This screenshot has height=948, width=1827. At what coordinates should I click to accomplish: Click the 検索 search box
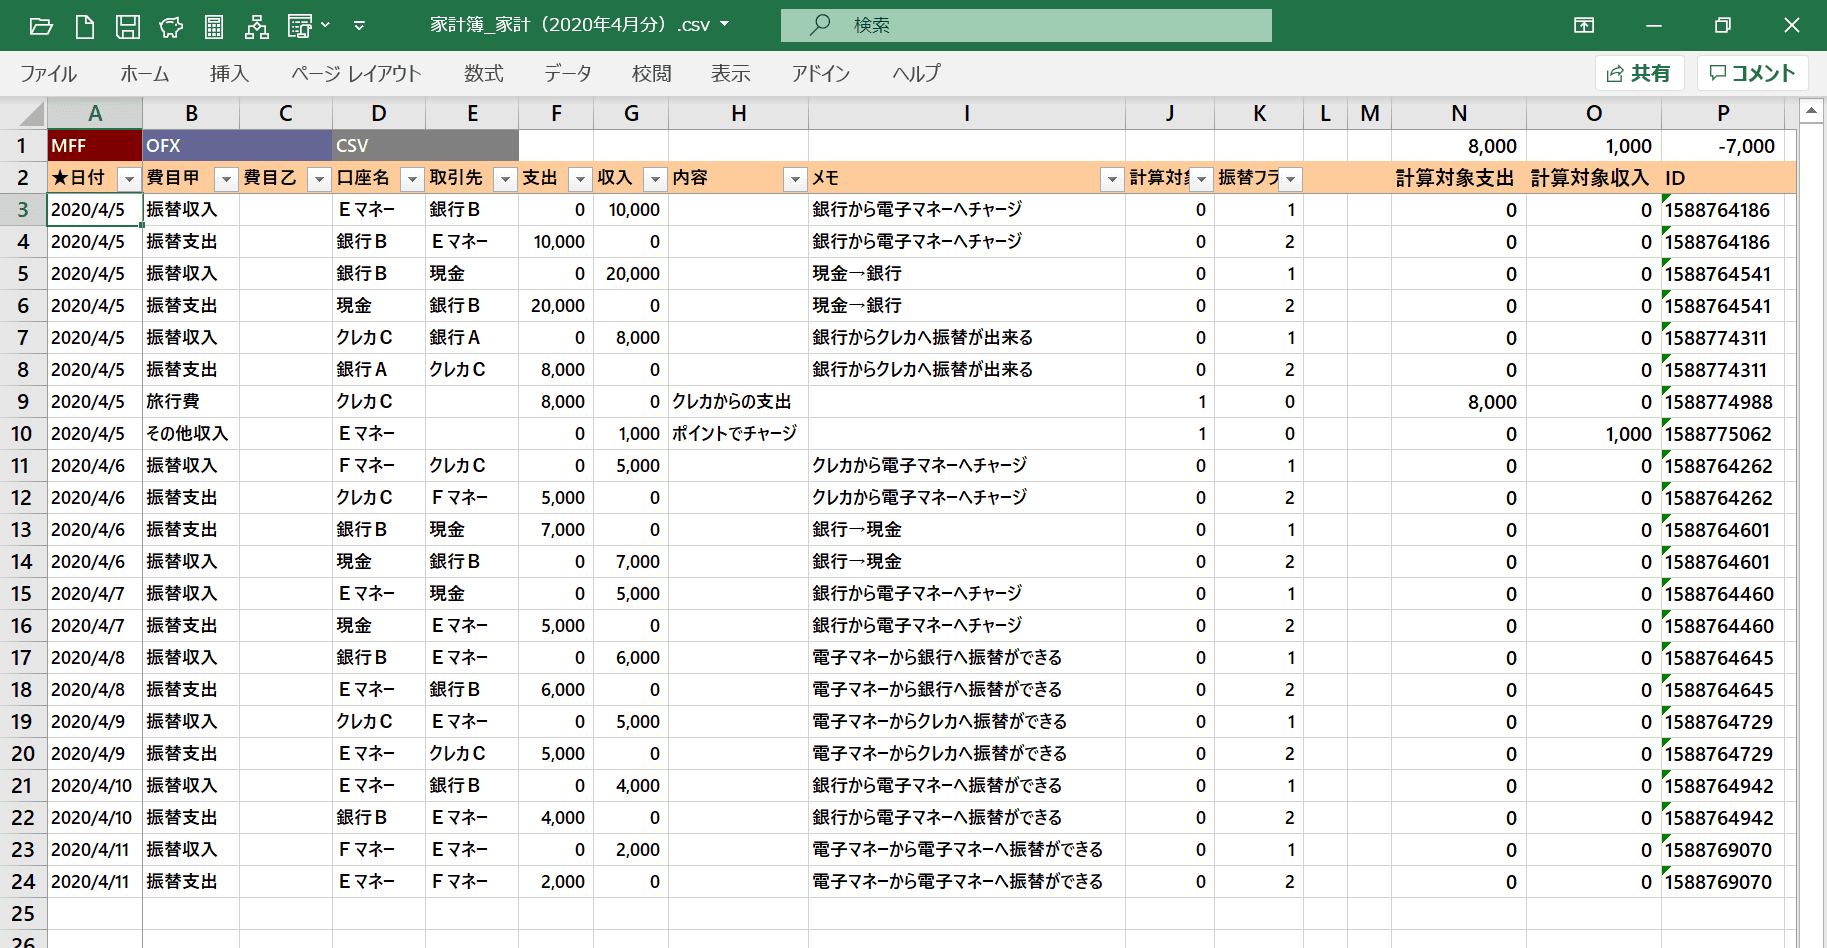tap(1026, 25)
